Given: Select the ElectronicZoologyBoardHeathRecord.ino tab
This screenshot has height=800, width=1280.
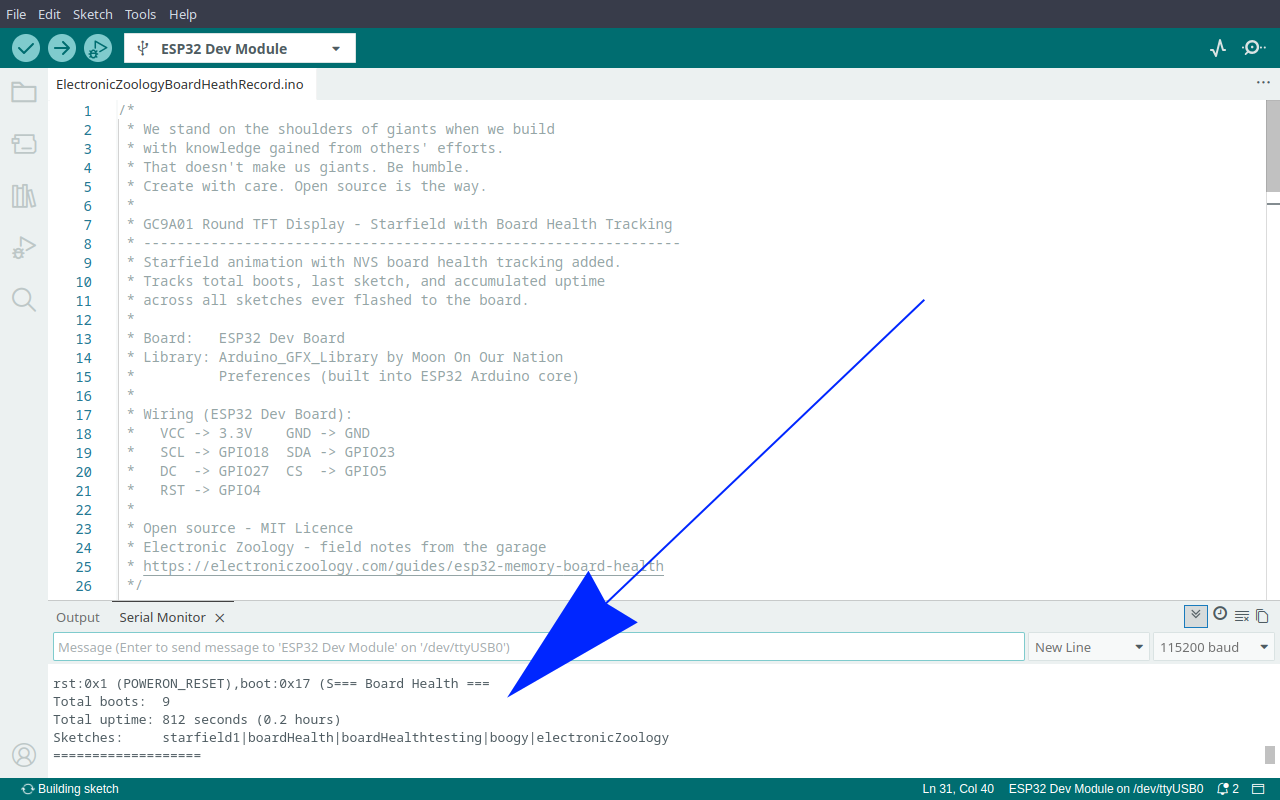Looking at the screenshot, I should click(180, 84).
